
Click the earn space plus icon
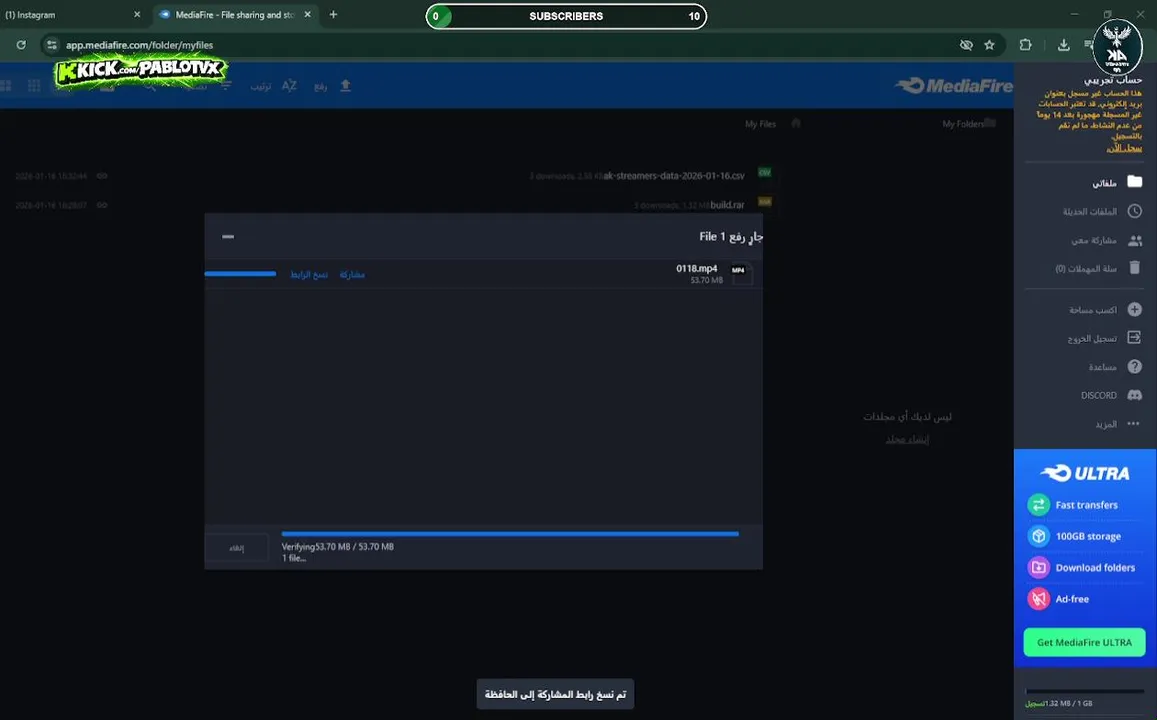tap(1135, 309)
